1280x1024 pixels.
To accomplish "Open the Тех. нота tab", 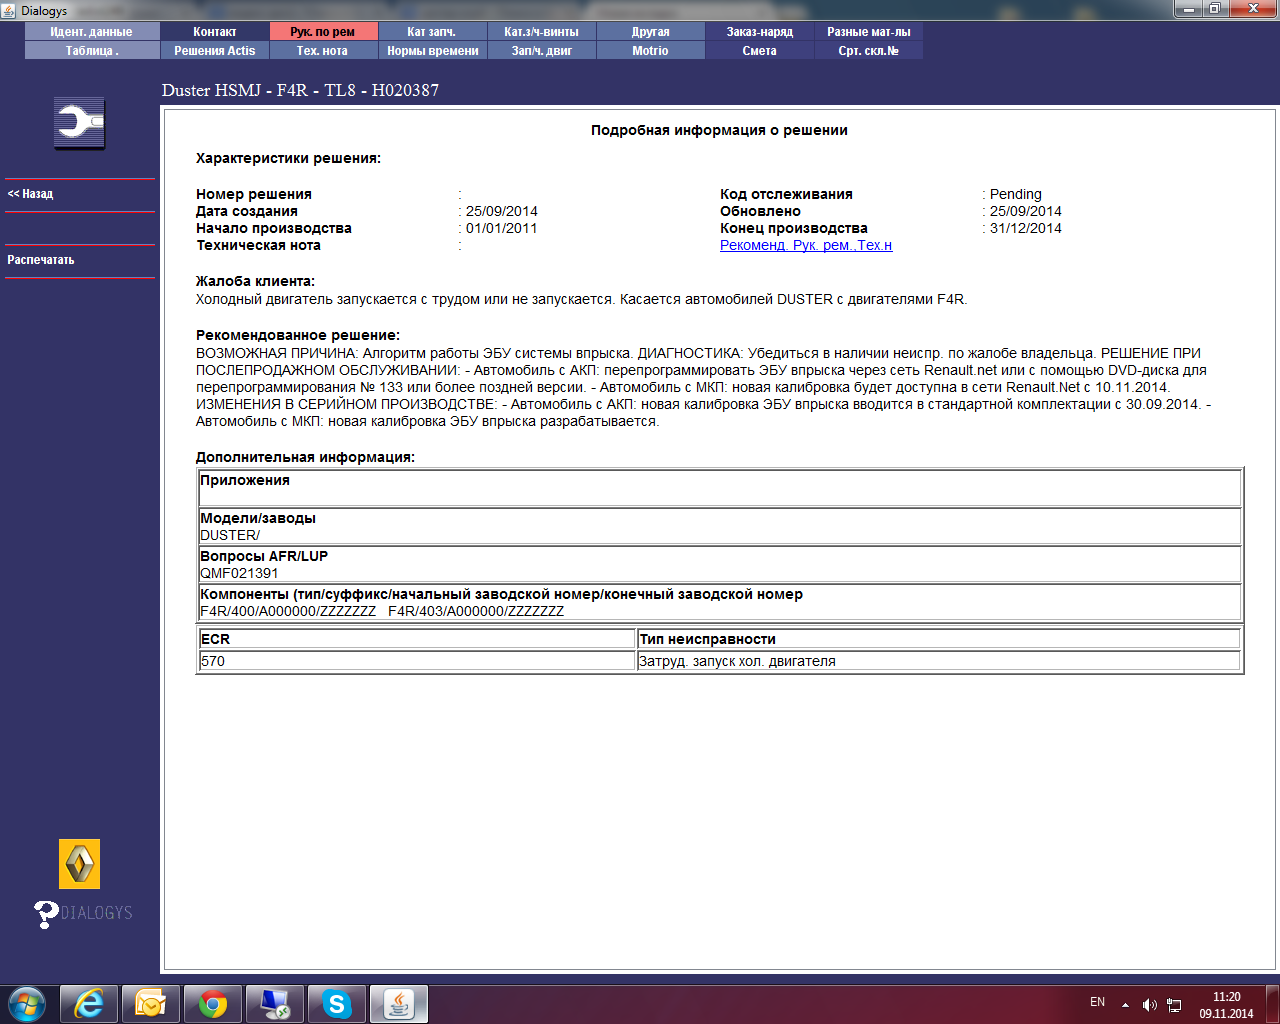I will pyautogui.click(x=323, y=51).
